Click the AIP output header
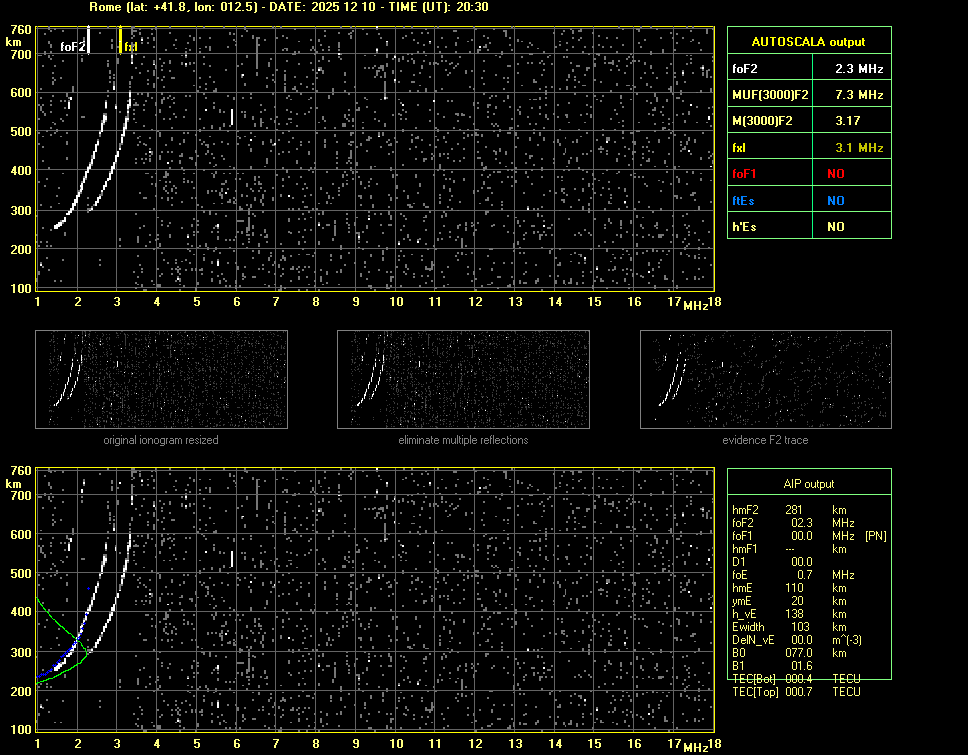 808,483
